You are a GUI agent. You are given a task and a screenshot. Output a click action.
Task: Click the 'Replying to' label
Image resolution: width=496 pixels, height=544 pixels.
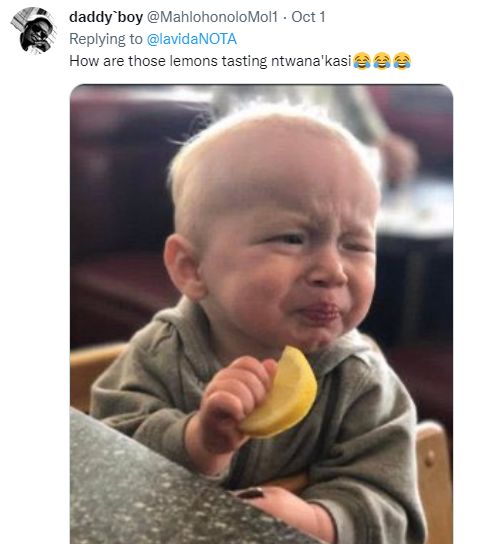(x=106, y=39)
